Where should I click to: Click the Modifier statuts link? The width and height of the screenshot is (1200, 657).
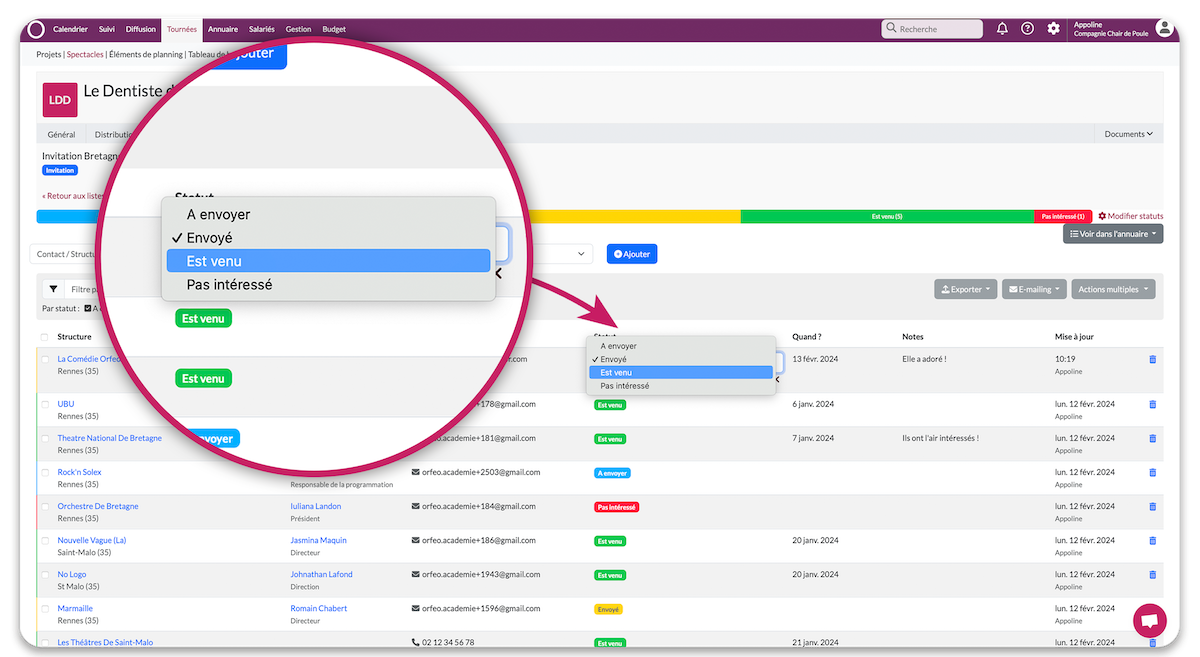(1131, 216)
